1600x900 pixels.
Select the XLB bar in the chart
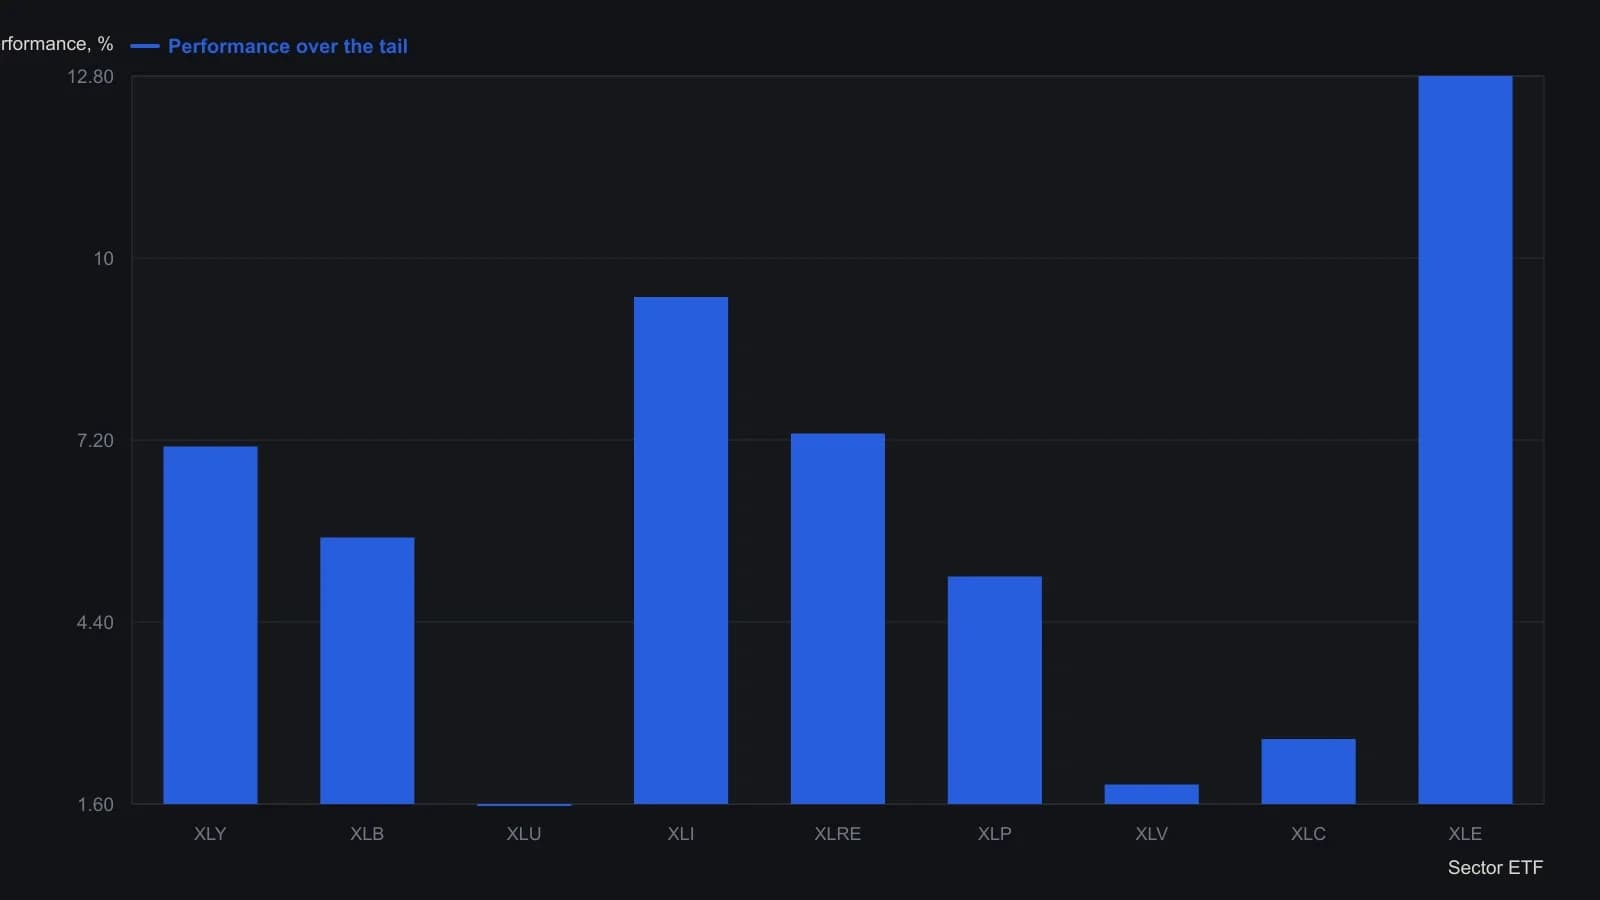point(367,670)
